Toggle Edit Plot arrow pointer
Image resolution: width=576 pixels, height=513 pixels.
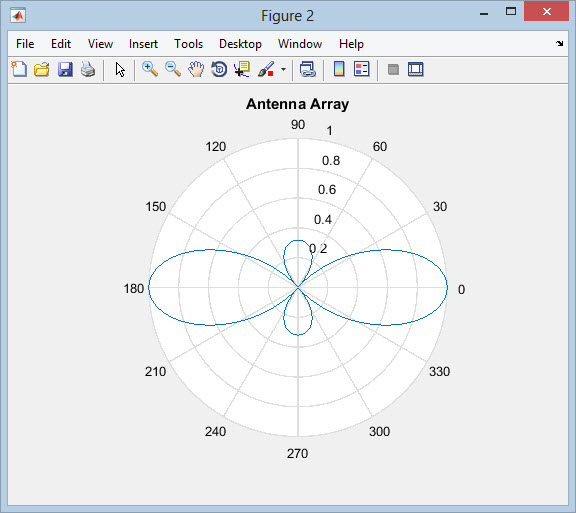tap(120, 69)
